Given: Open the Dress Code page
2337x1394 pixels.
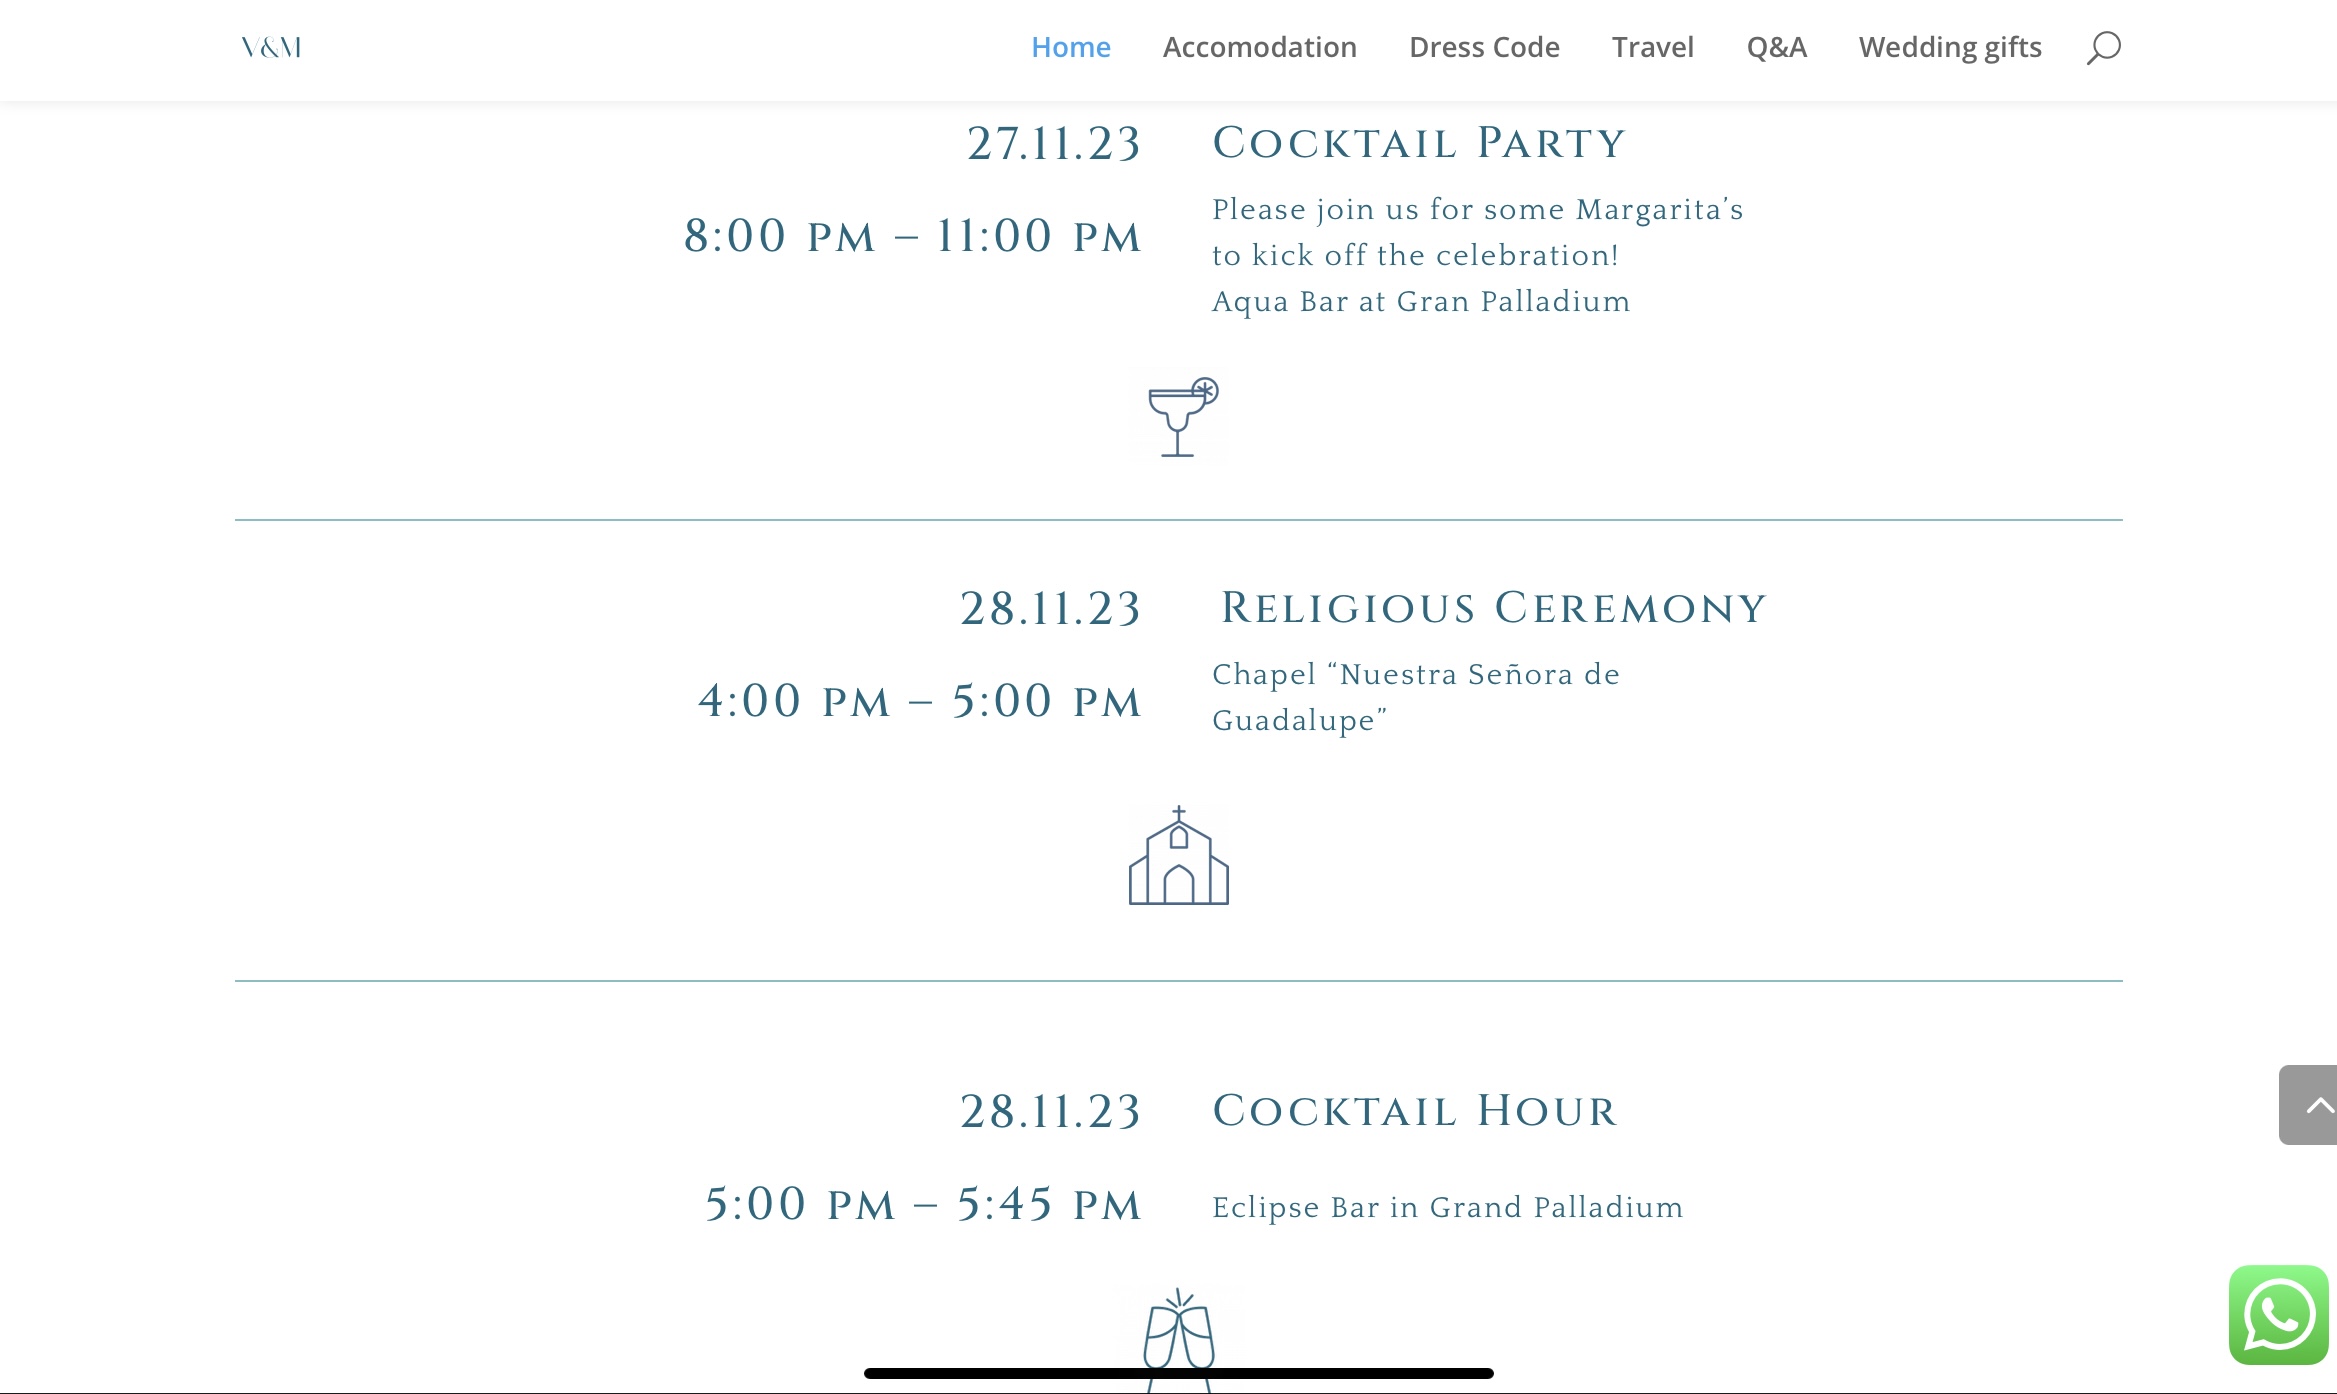Looking at the screenshot, I should point(1484,47).
